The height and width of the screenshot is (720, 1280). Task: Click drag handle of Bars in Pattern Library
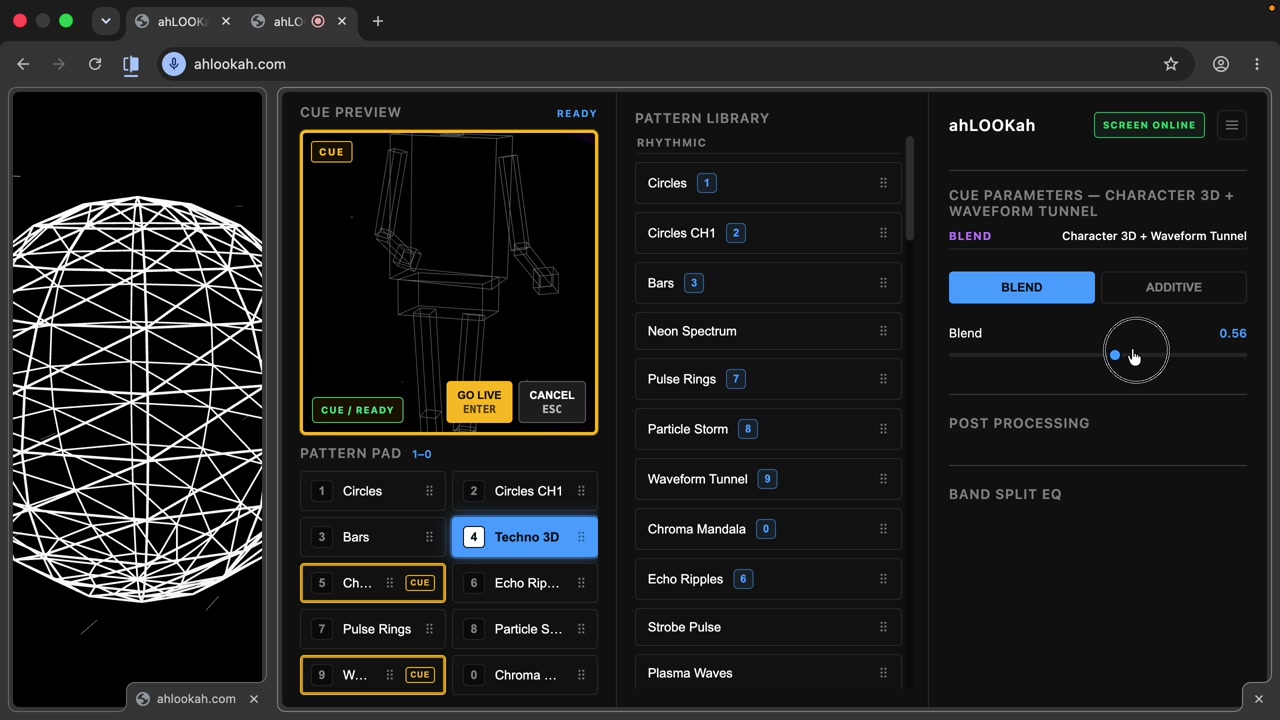pyautogui.click(x=883, y=283)
